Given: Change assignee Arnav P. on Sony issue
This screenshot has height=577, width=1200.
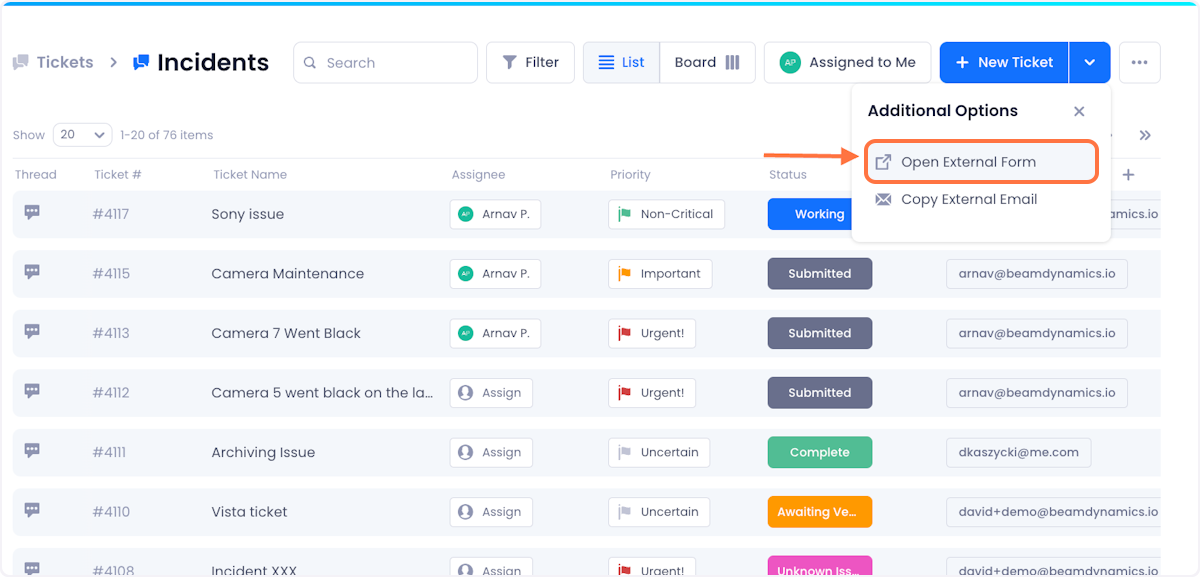Looking at the screenshot, I should click(495, 214).
